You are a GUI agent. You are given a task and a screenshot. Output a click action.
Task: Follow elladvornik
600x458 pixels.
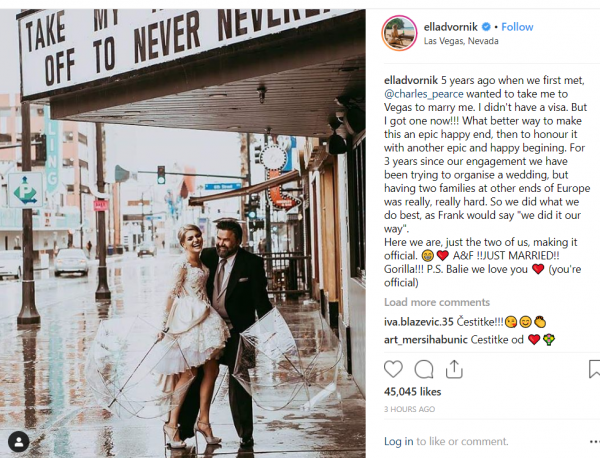pyautogui.click(x=517, y=27)
